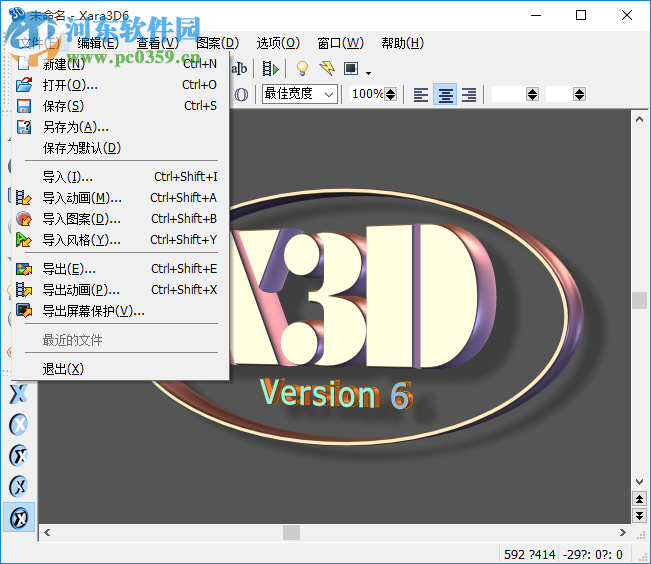
Task: Click the text tool 'ab' toolbar icon
Action: [x=240, y=69]
